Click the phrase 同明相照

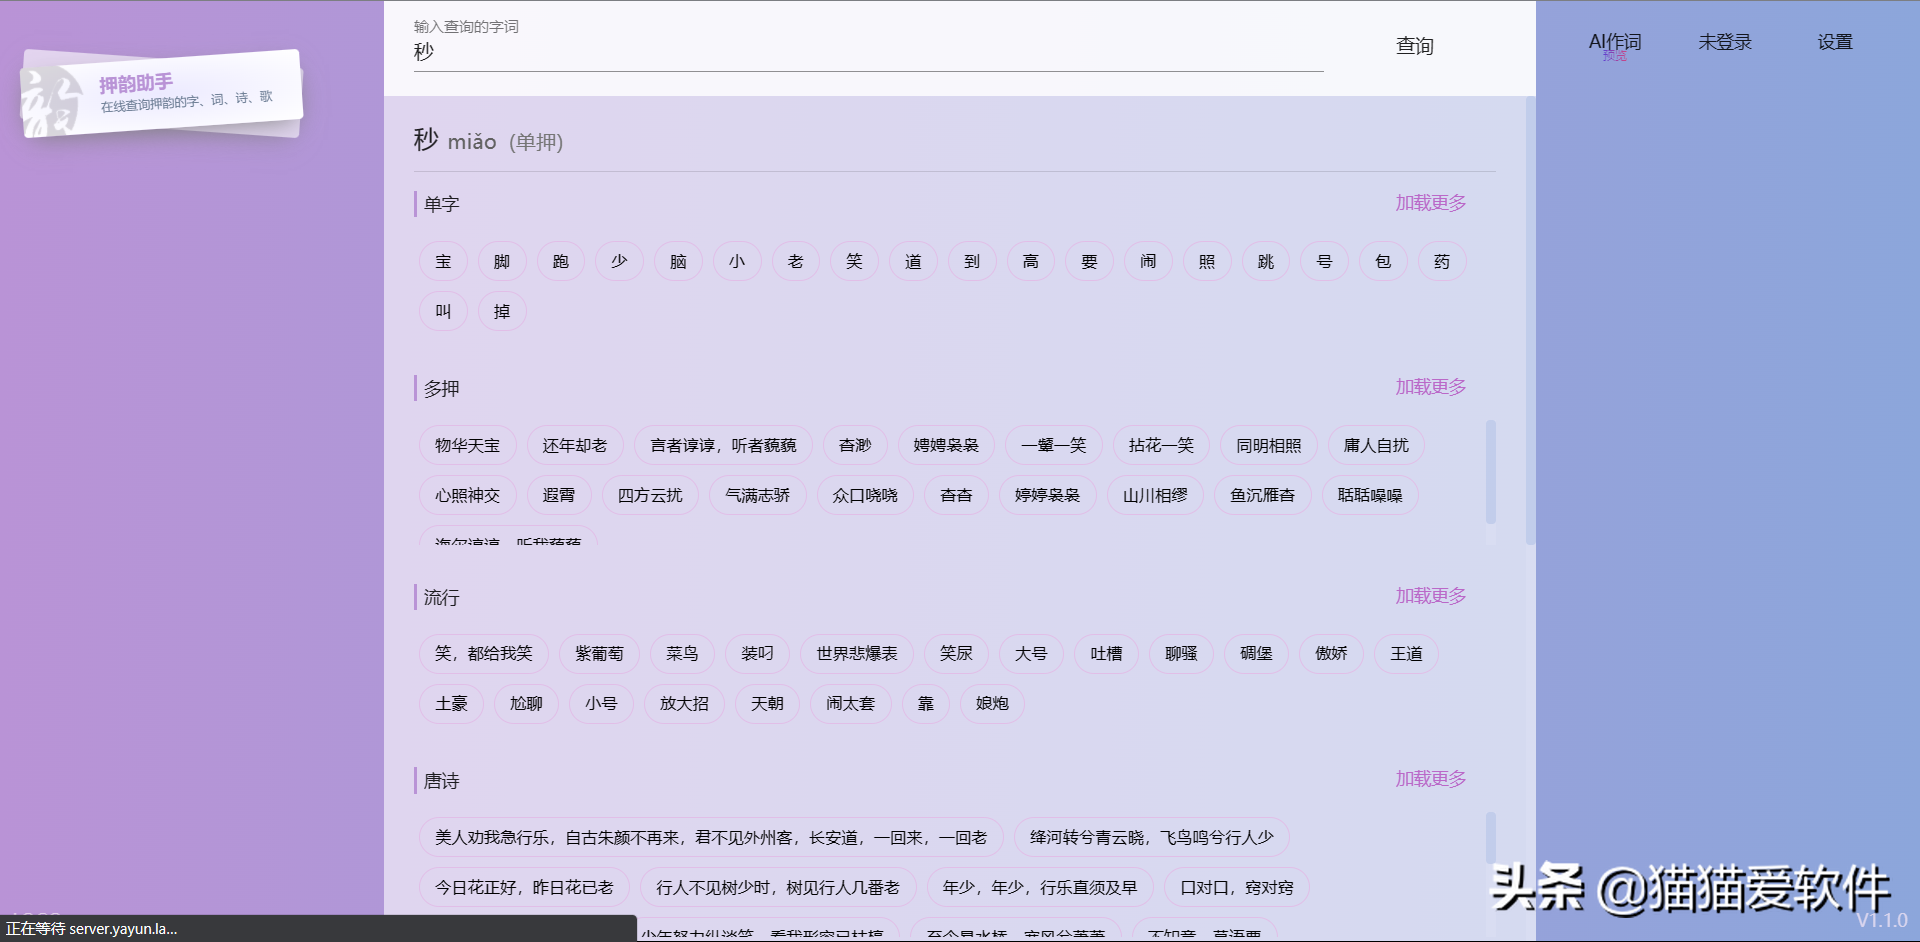click(1269, 446)
